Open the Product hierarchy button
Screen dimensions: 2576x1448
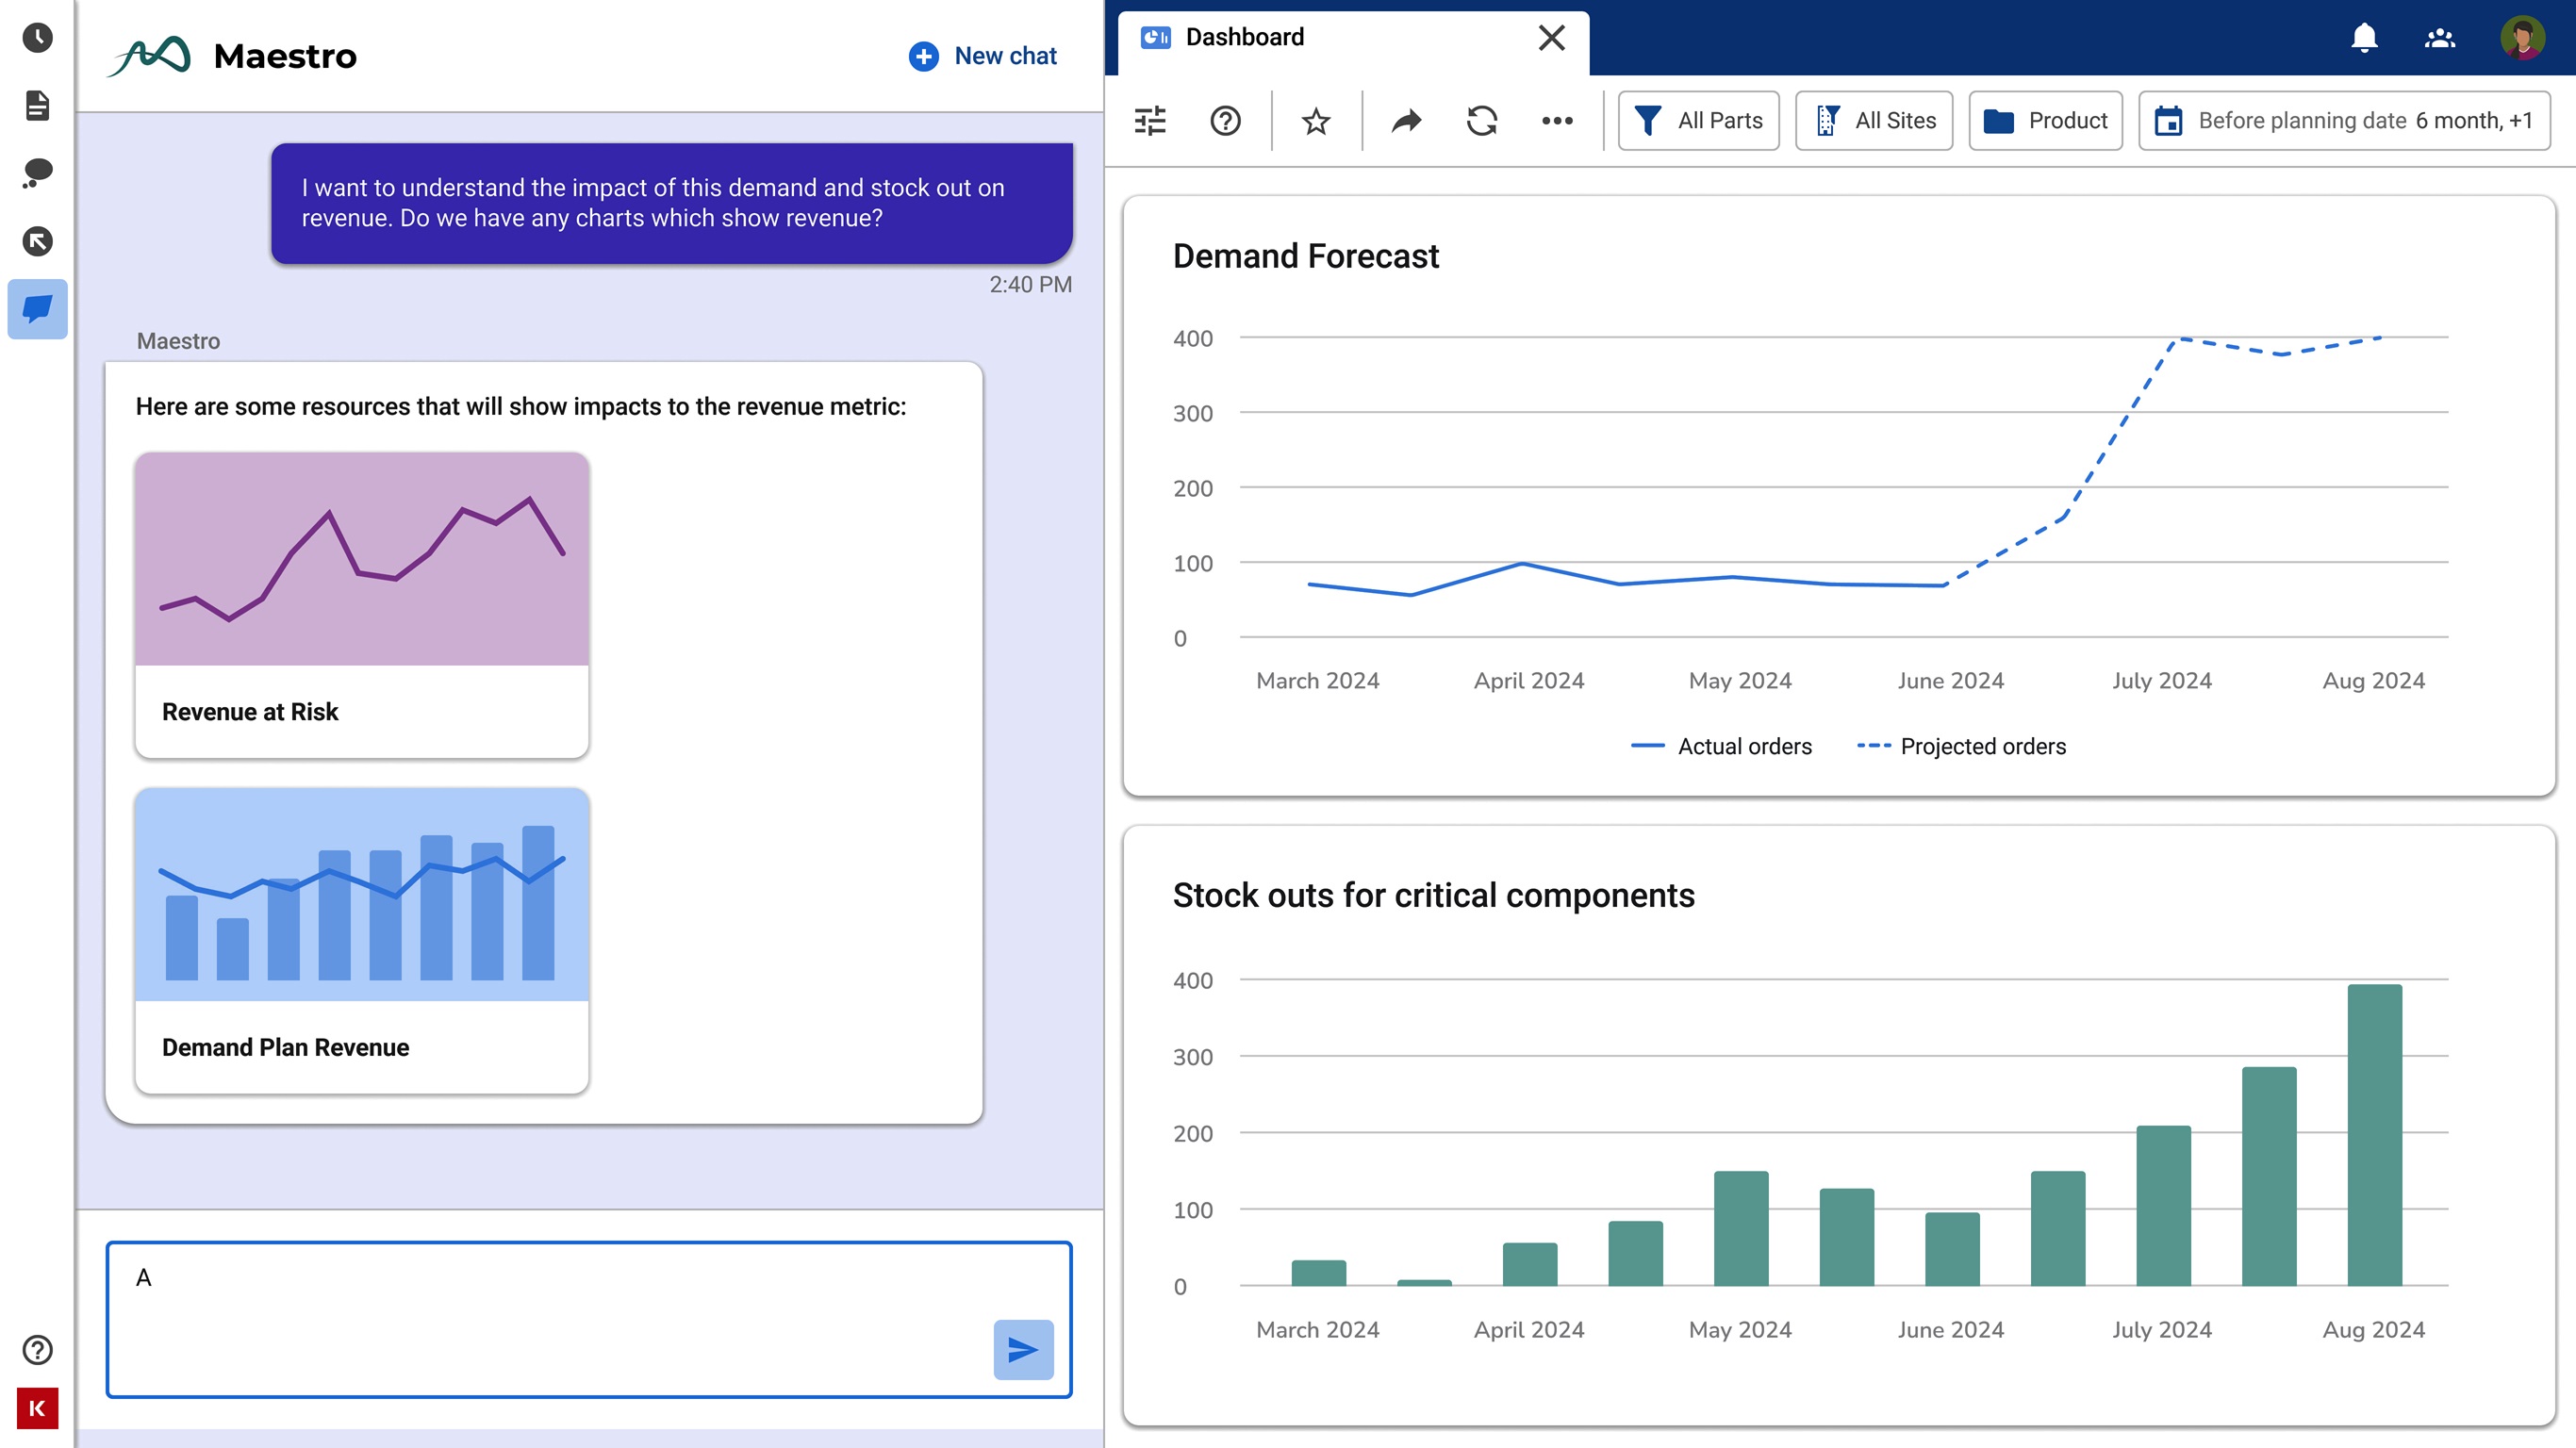(x=2045, y=121)
